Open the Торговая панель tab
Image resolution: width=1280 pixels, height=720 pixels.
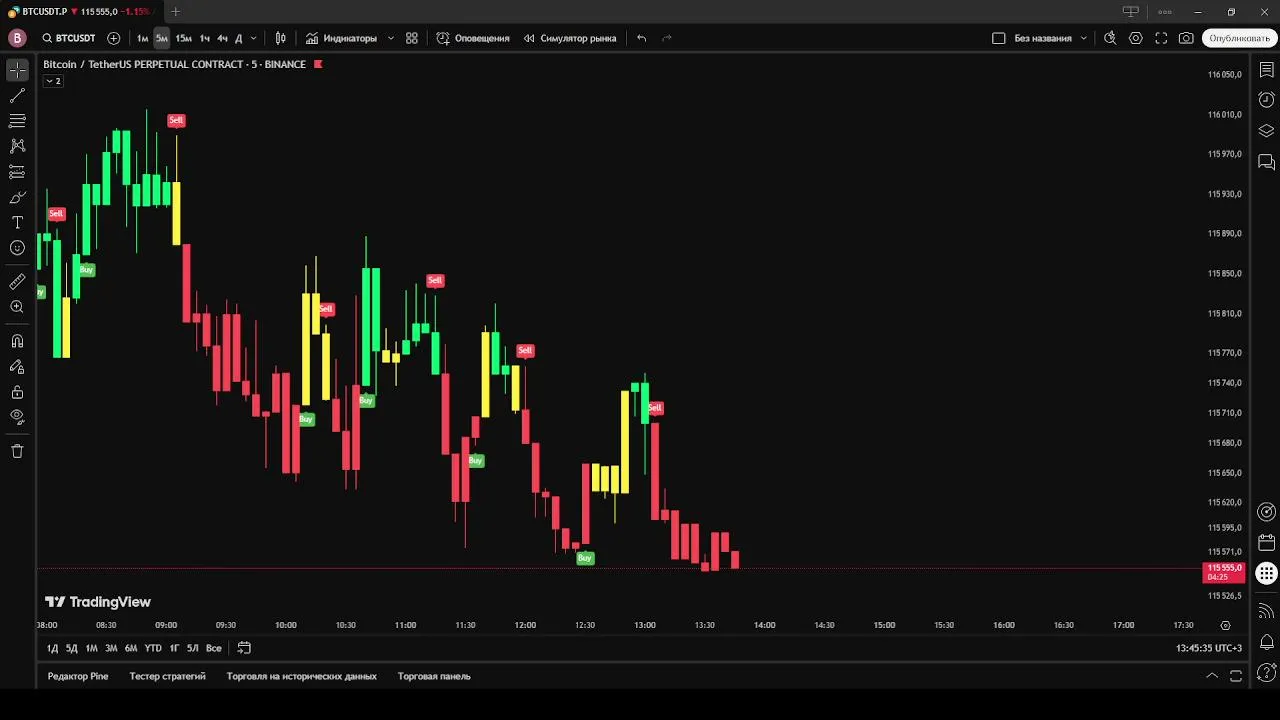(x=434, y=676)
